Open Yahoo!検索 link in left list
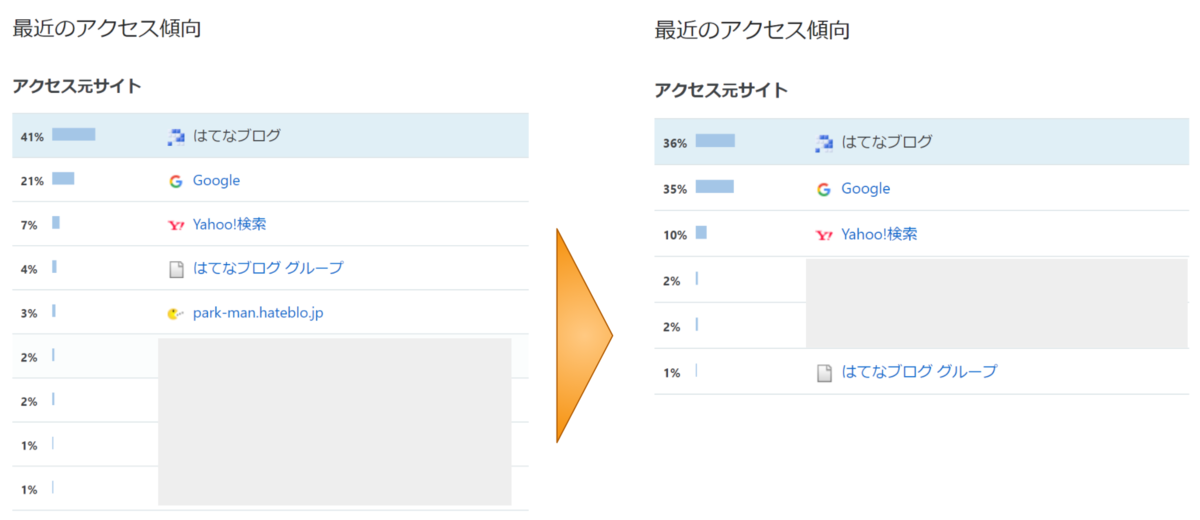The height and width of the screenshot is (520, 1200). [x=229, y=225]
